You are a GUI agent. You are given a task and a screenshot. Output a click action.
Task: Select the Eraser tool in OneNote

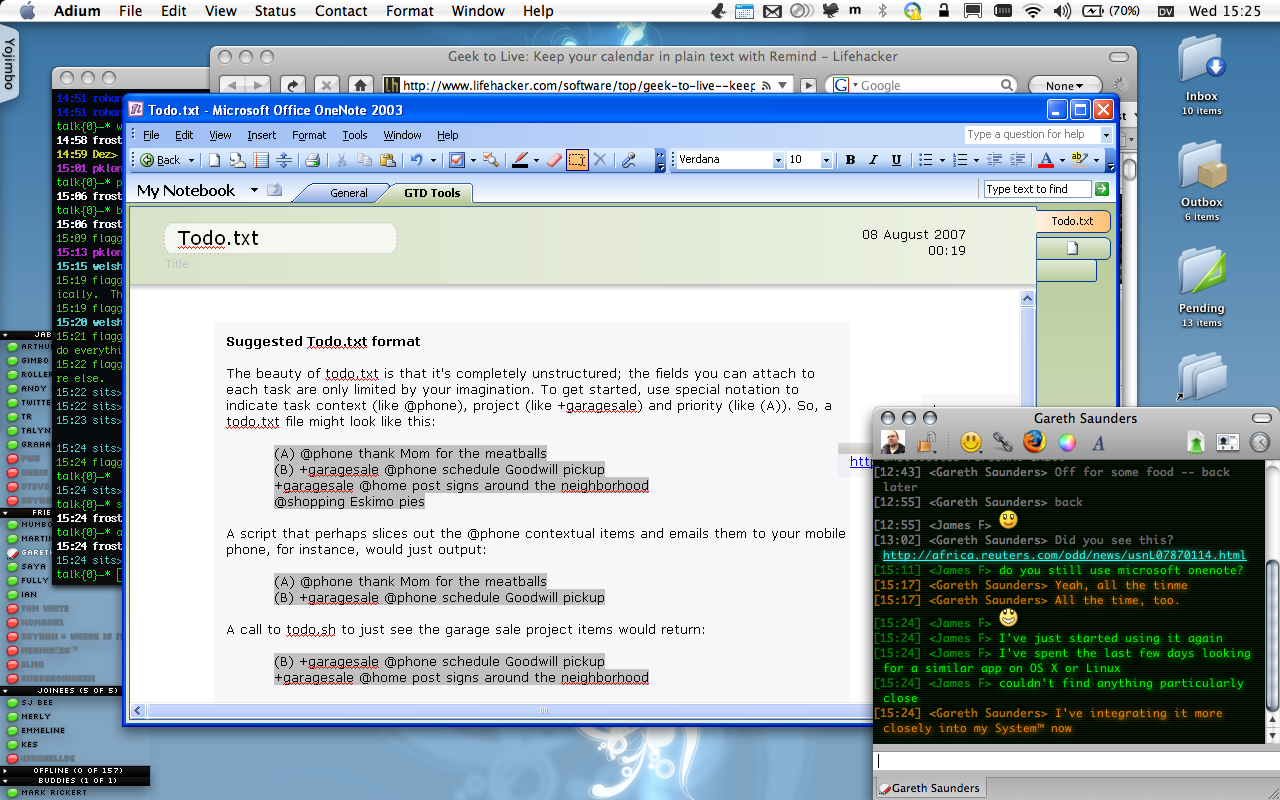(554, 160)
